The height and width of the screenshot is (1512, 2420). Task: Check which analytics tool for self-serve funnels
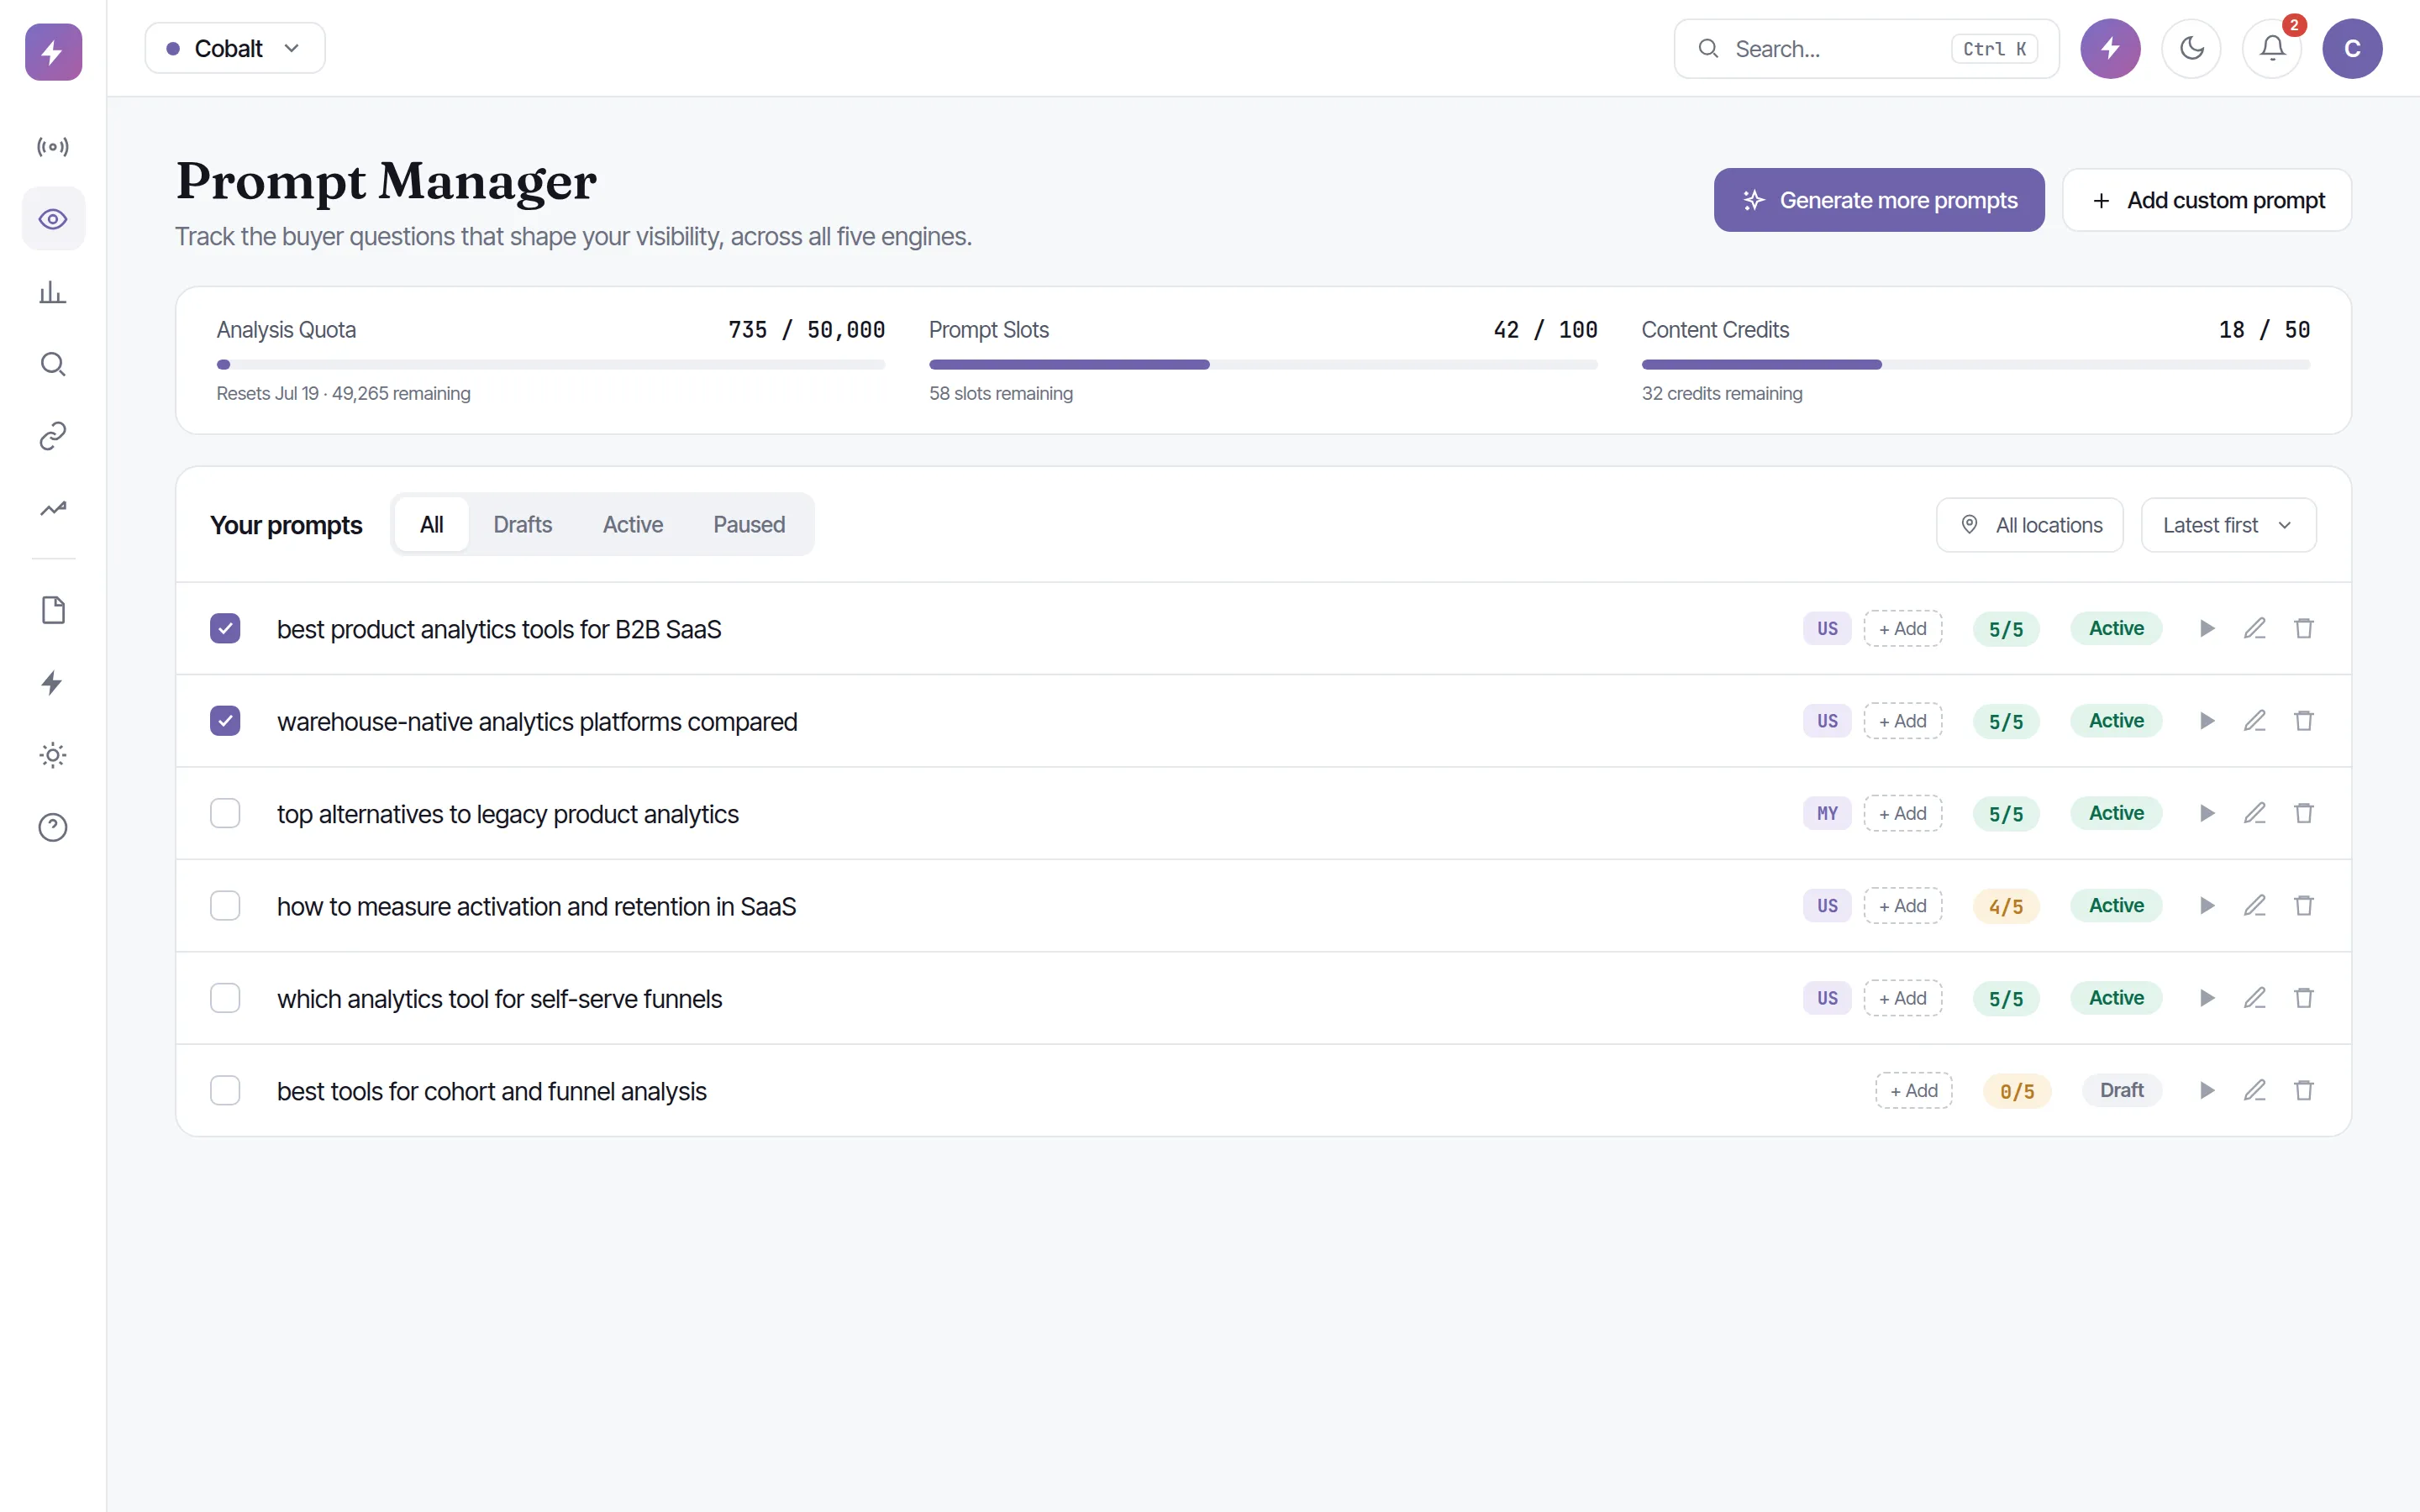[x=225, y=998]
